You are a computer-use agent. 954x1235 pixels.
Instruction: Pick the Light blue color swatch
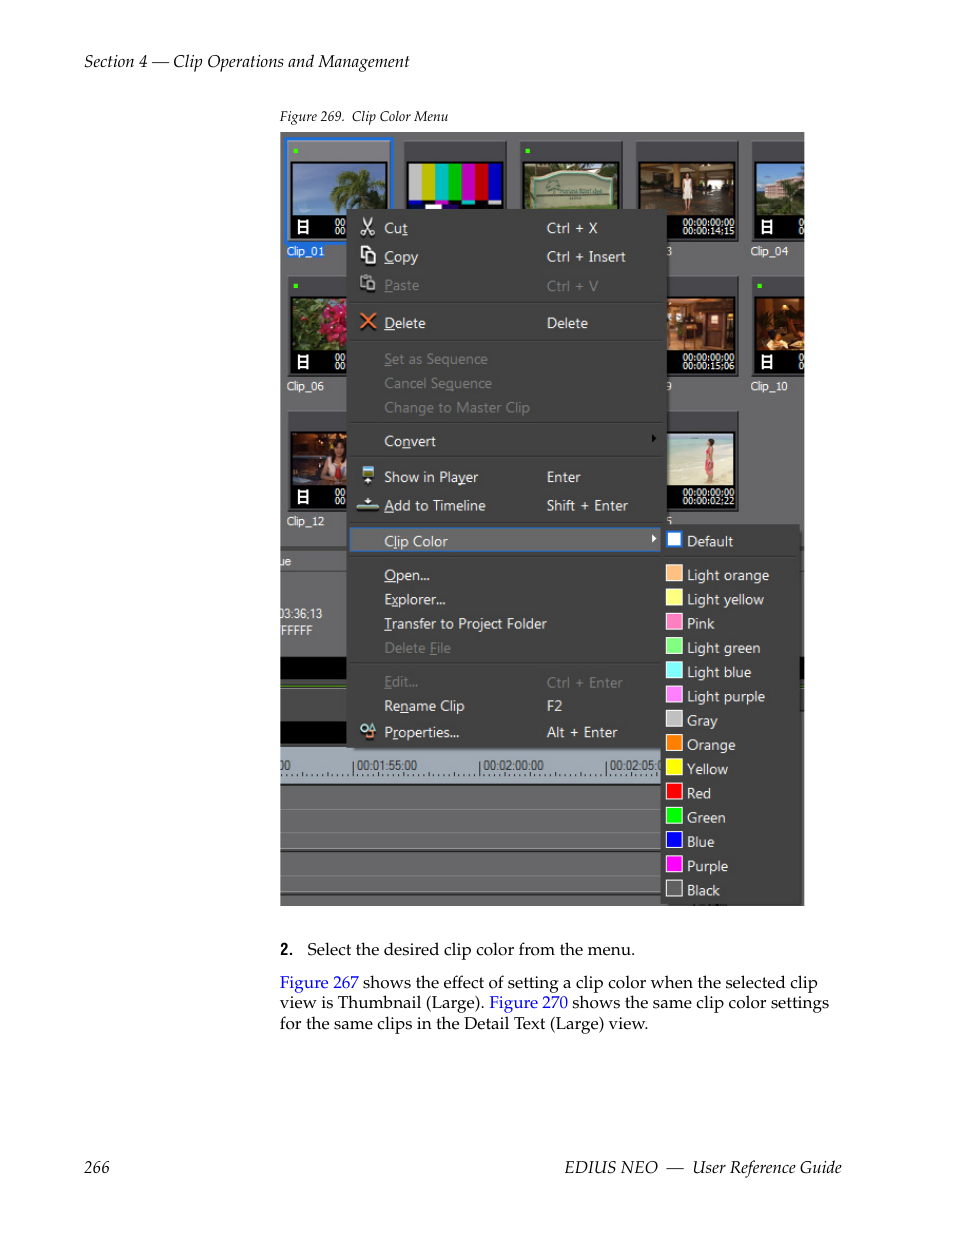point(674,671)
